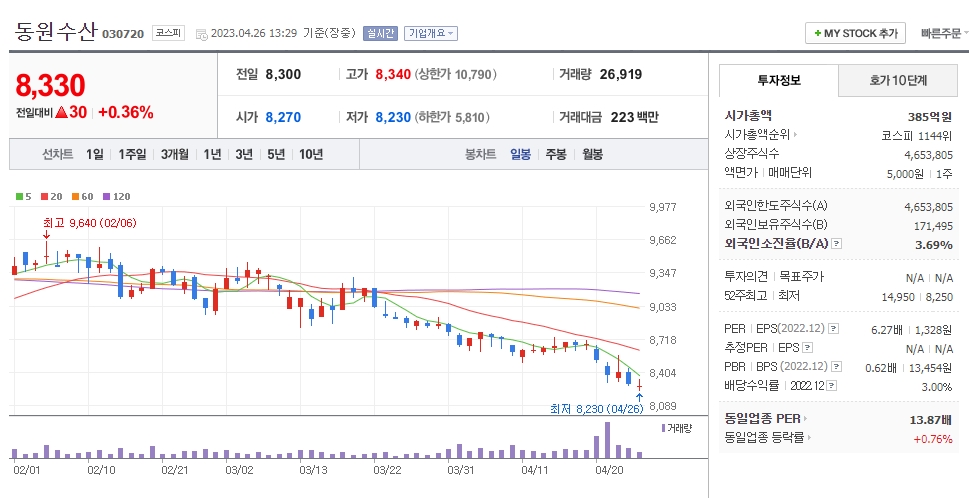Open help icon beside PBR BPS (2022.12)
The width and height of the screenshot is (969, 498).
837,367
